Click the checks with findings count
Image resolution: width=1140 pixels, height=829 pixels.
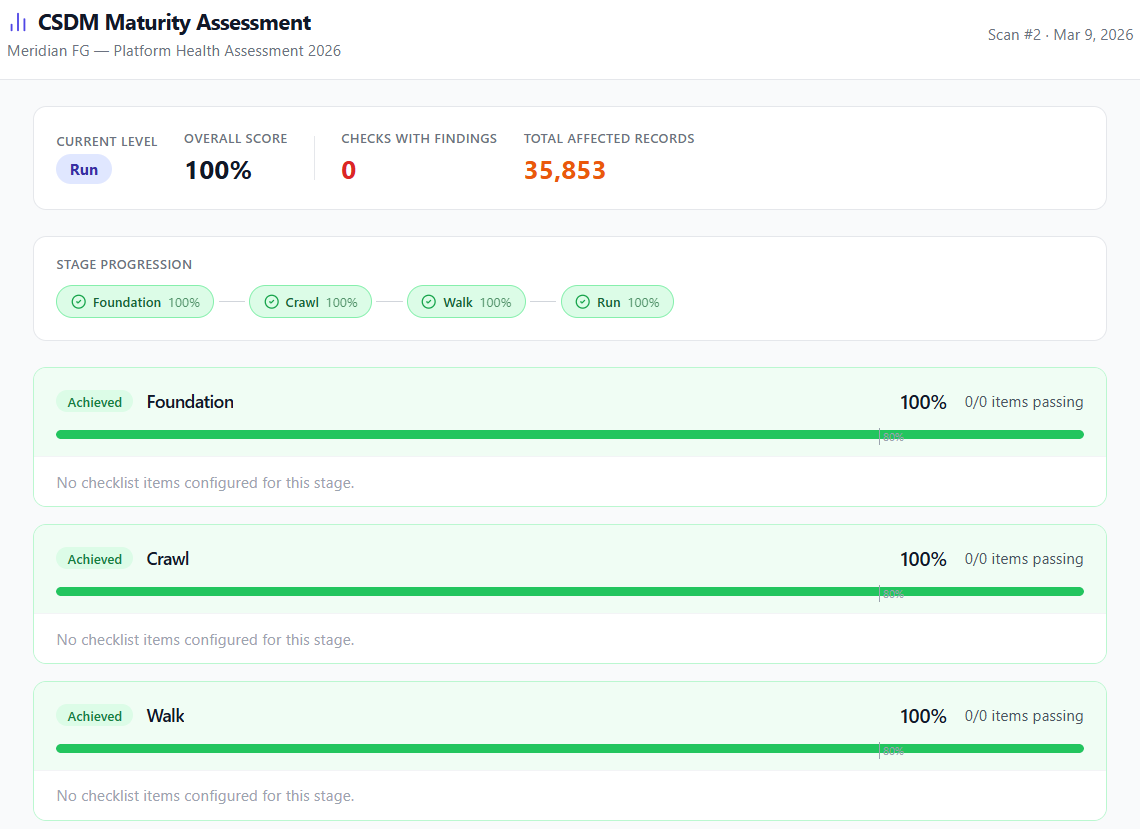(349, 171)
